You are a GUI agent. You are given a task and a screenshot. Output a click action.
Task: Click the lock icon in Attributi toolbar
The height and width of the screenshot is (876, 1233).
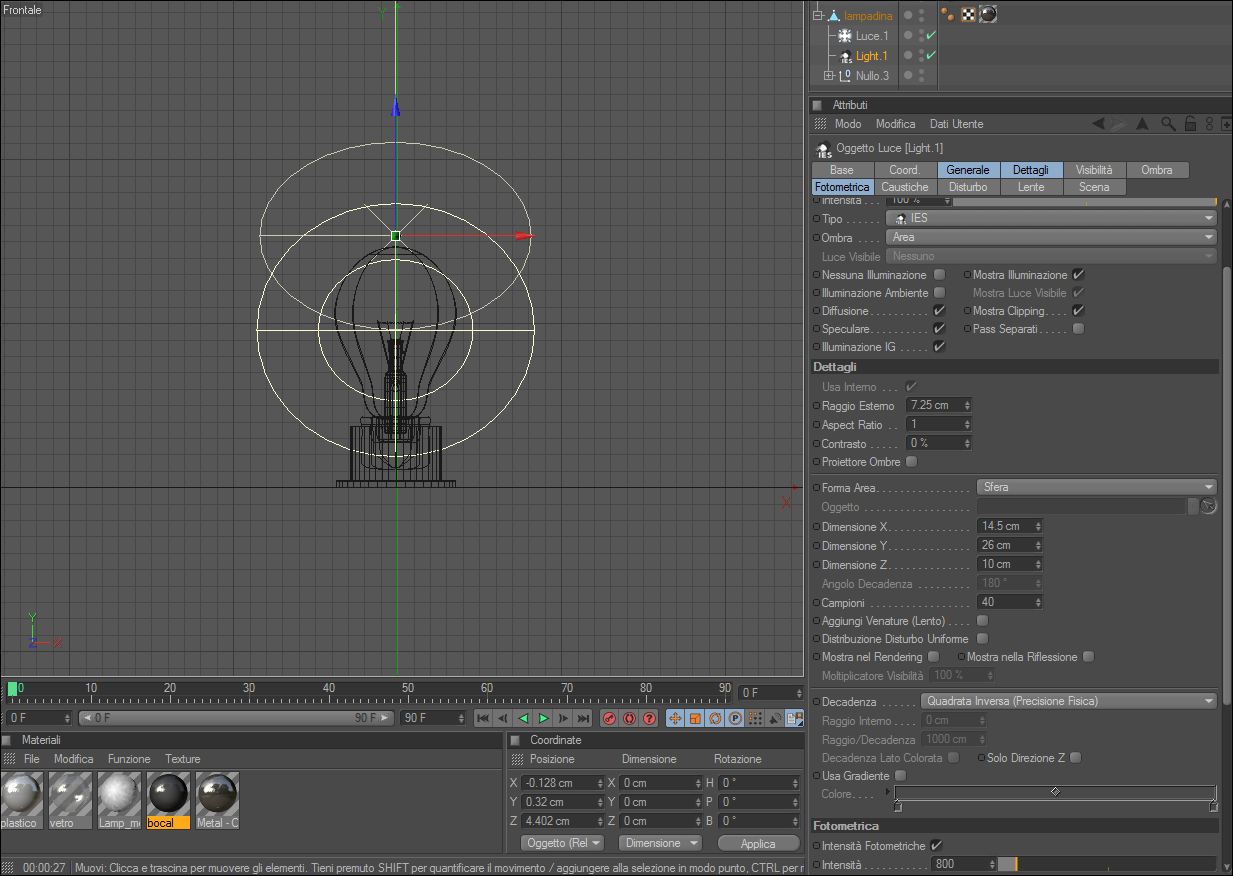(x=1190, y=124)
